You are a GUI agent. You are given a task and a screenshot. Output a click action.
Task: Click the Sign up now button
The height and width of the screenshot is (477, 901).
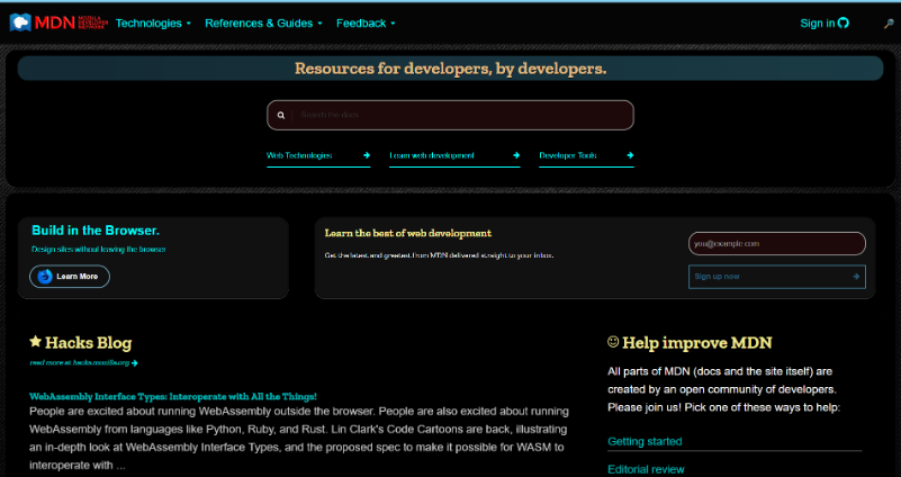coord(777,276)
